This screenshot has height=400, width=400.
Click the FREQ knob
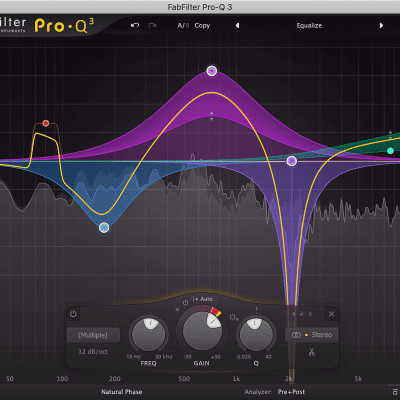point(149,334)
